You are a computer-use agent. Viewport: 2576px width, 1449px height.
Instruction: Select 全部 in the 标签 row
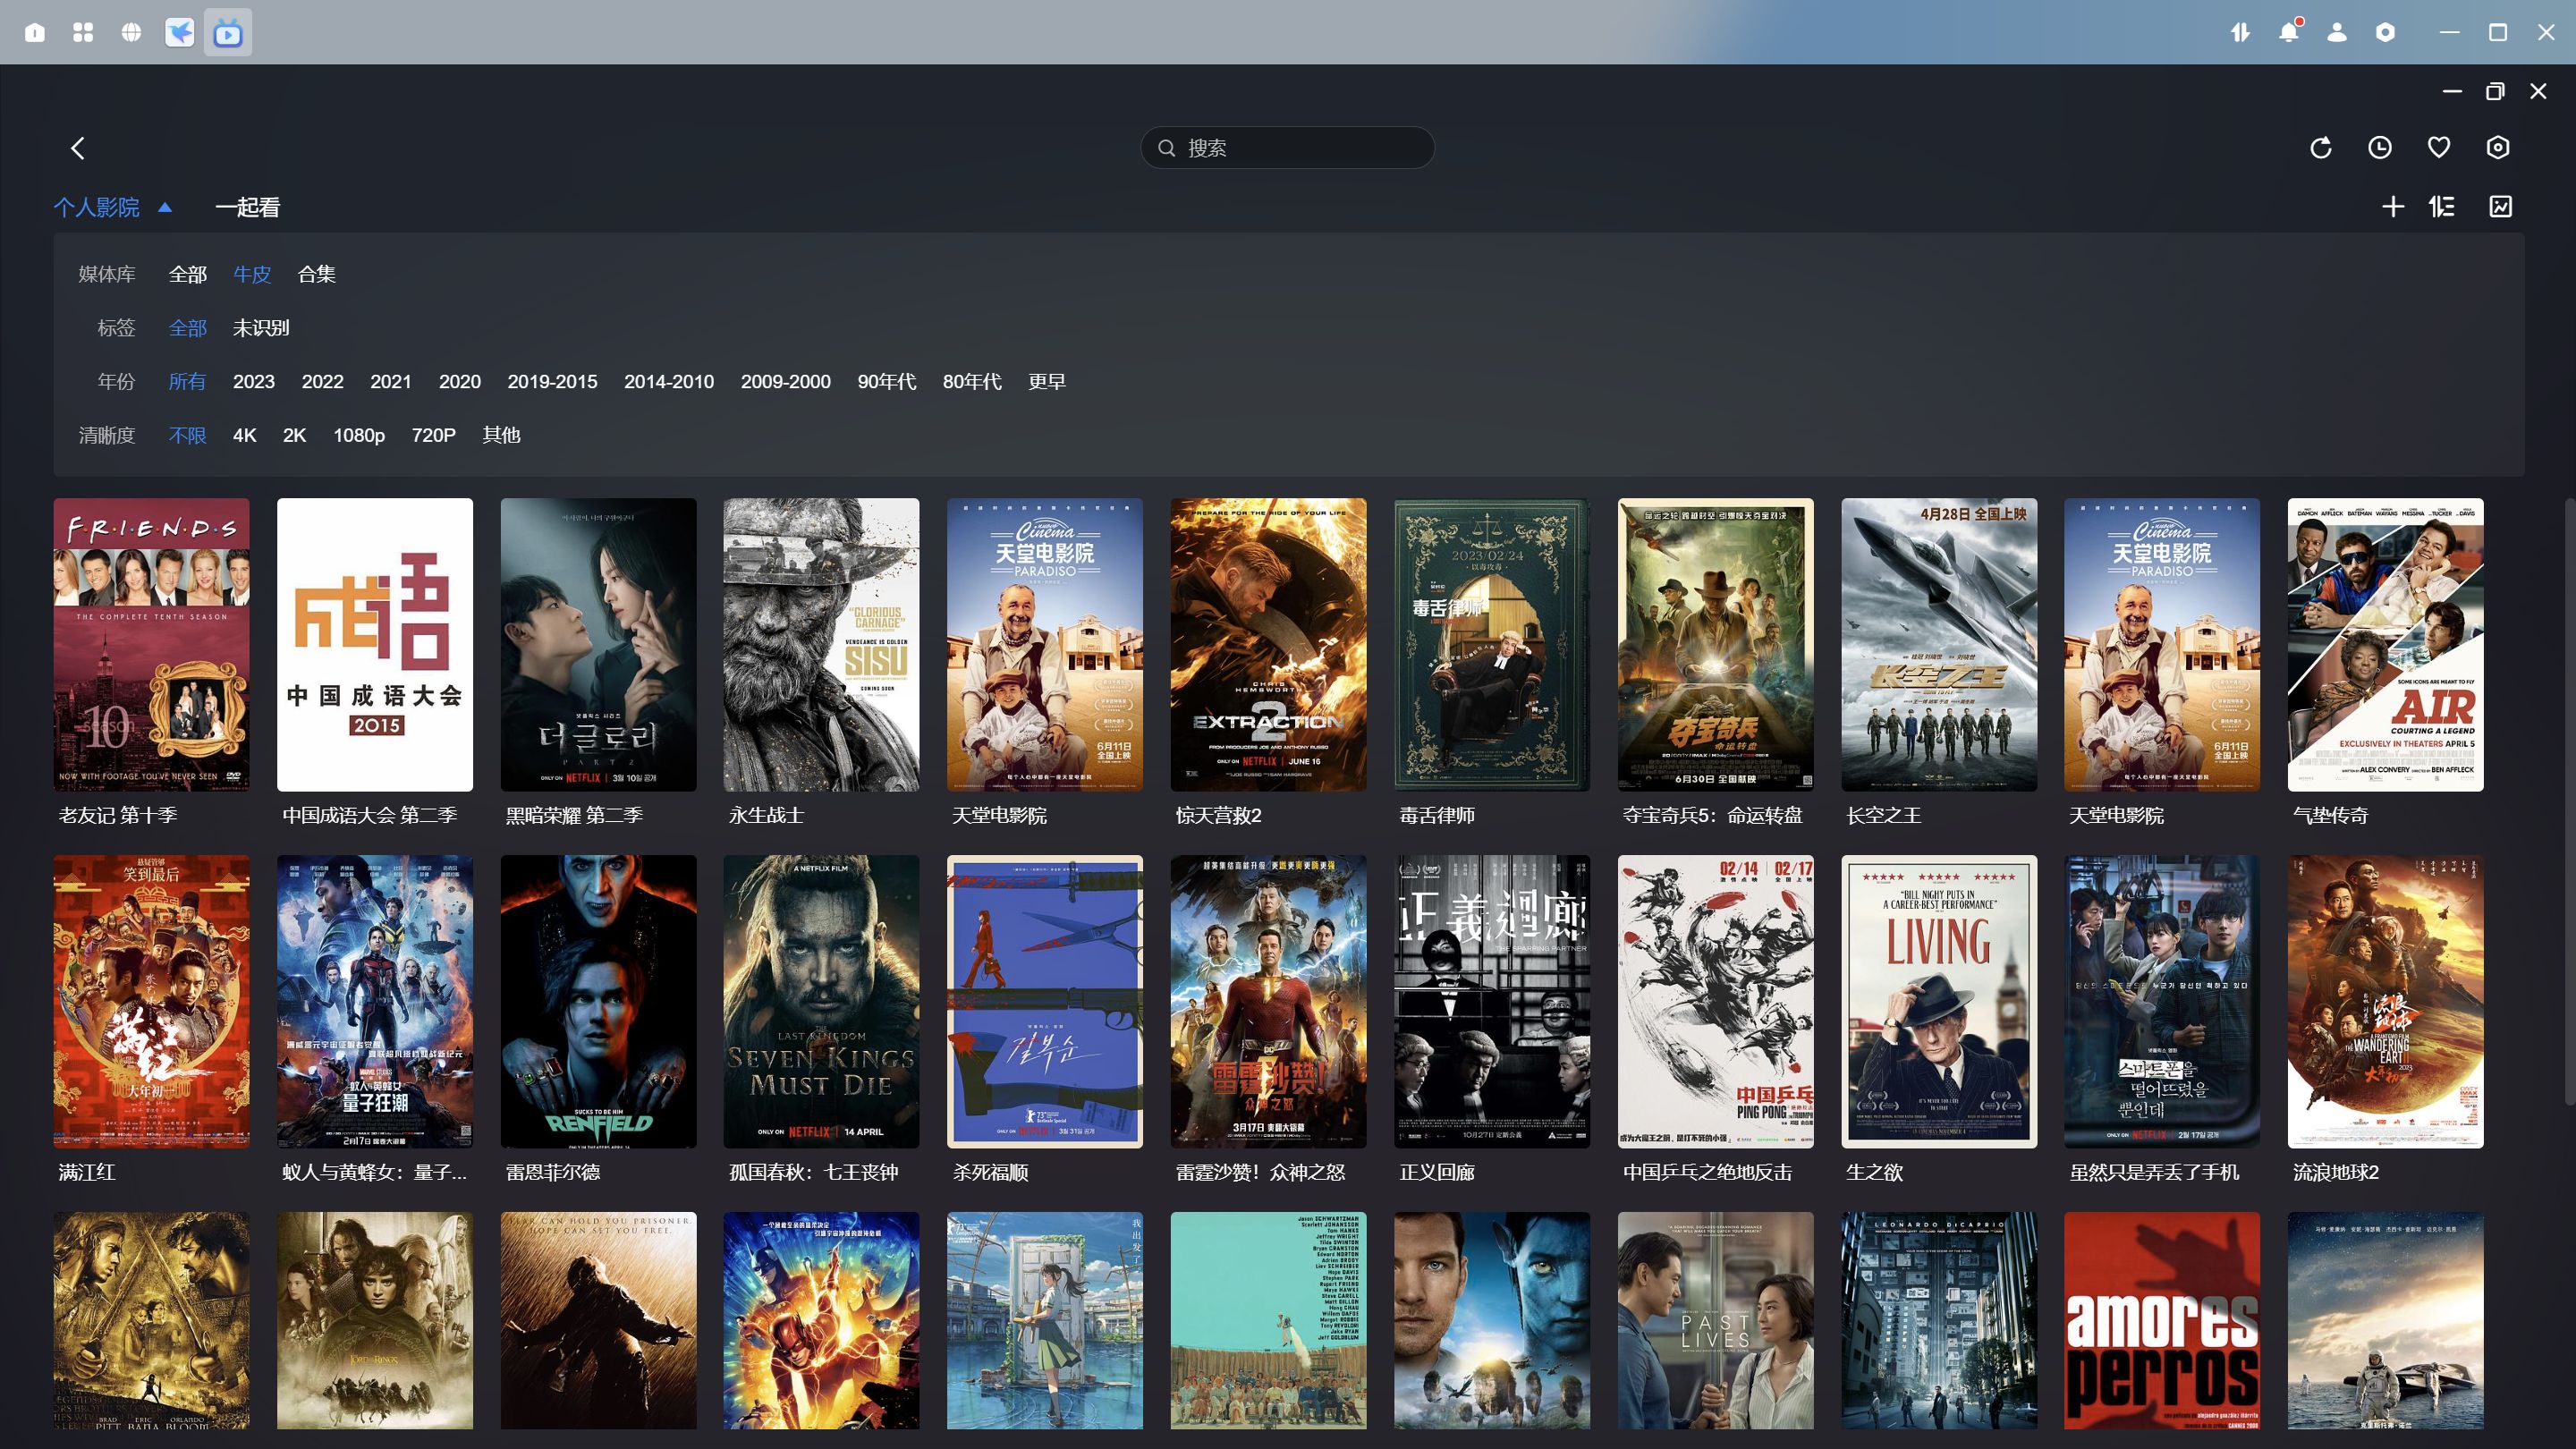click(x=188, y=328)
